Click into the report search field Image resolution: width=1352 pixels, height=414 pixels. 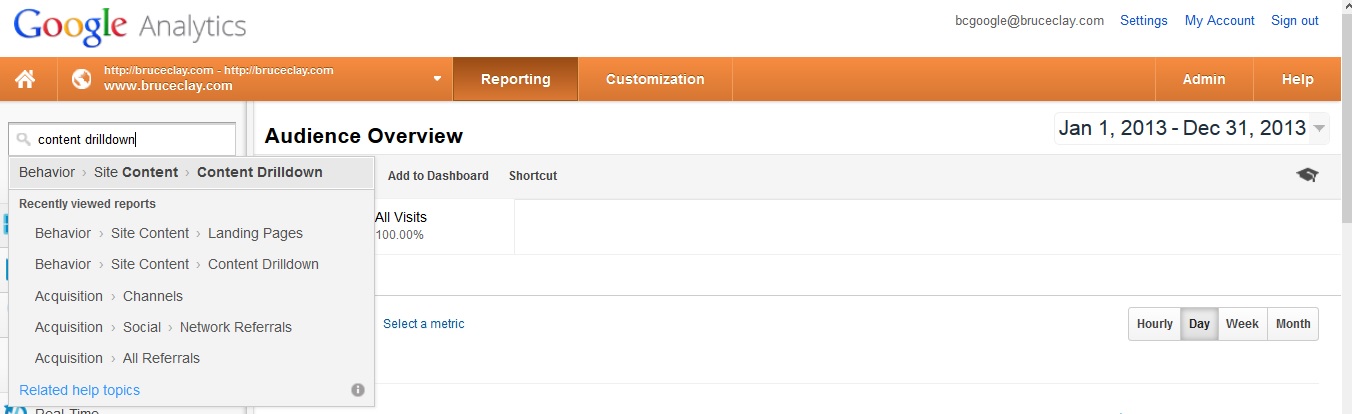[x=122, y=140]
